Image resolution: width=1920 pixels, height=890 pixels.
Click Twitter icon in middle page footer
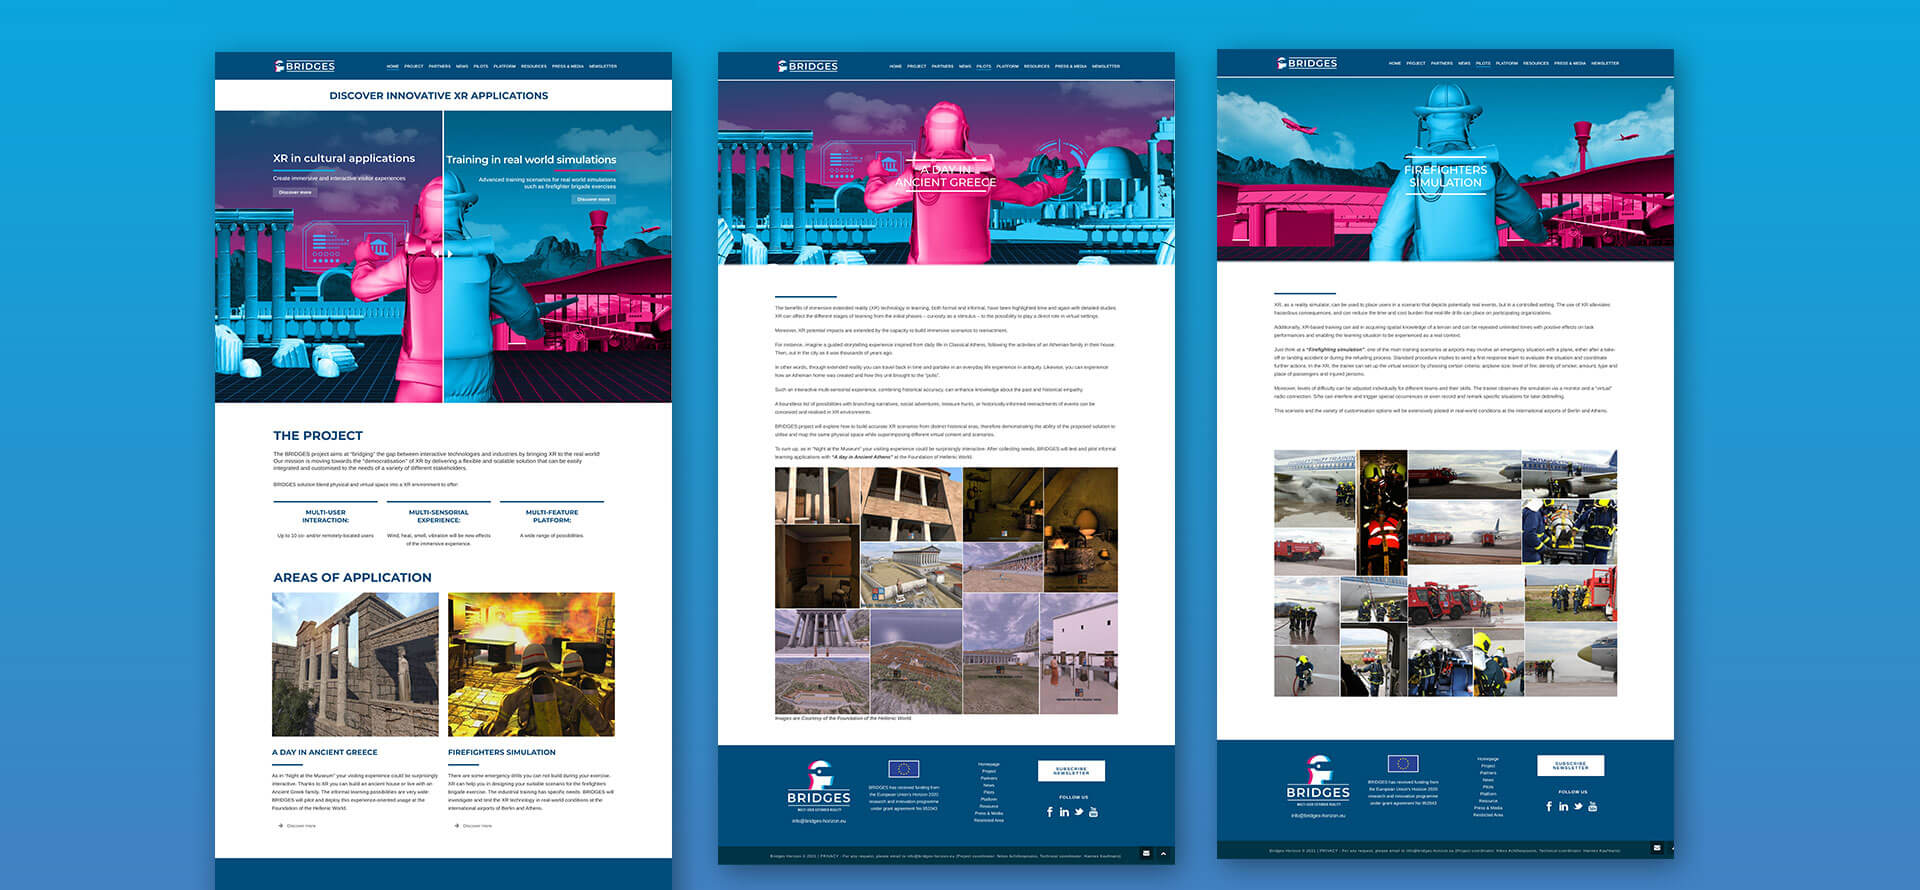1079,812
